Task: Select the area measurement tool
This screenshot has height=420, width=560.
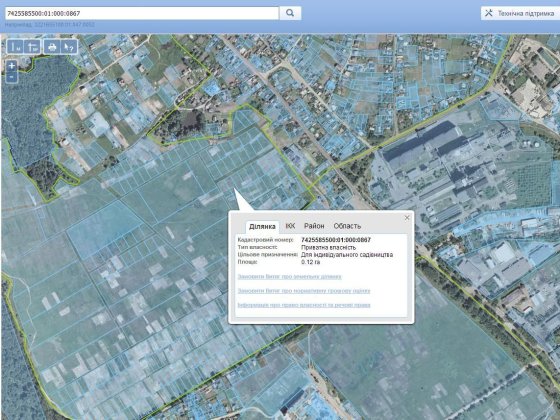Action: [33, 47]
